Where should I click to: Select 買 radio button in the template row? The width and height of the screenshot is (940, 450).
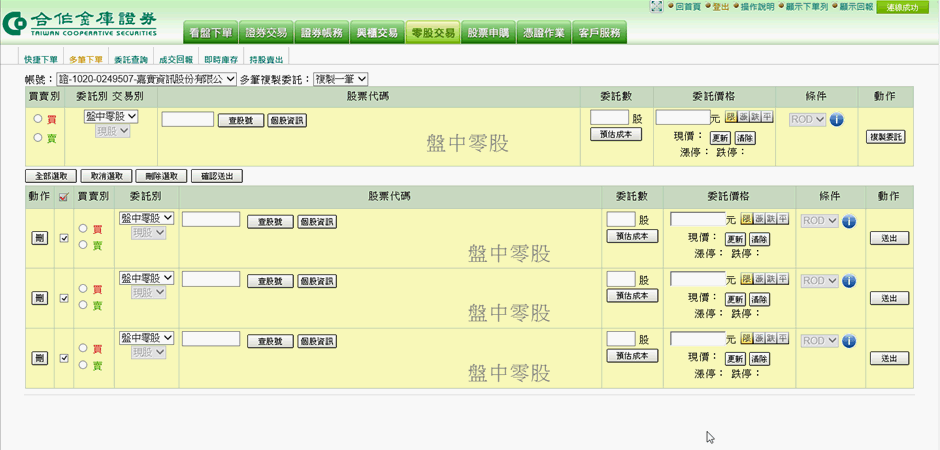38,119
